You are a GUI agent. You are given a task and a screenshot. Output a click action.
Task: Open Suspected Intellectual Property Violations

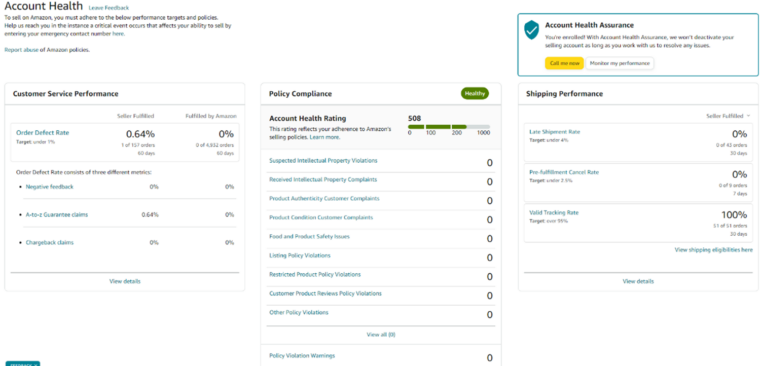[323, 160]
